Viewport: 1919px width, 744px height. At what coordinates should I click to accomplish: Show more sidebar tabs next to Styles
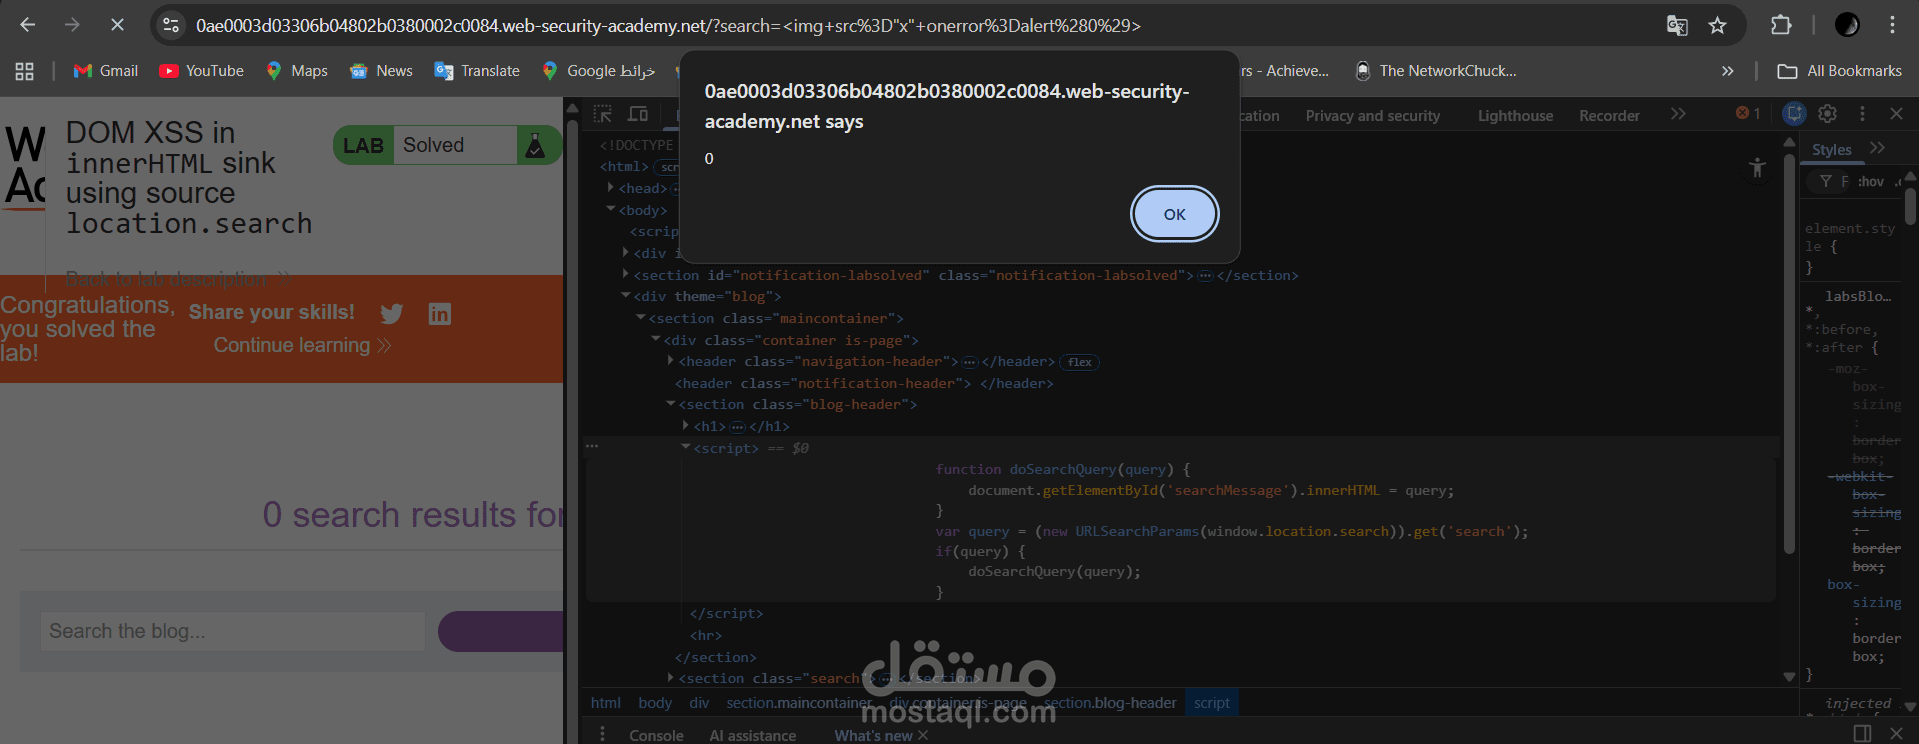click(x=1877, y=149)
